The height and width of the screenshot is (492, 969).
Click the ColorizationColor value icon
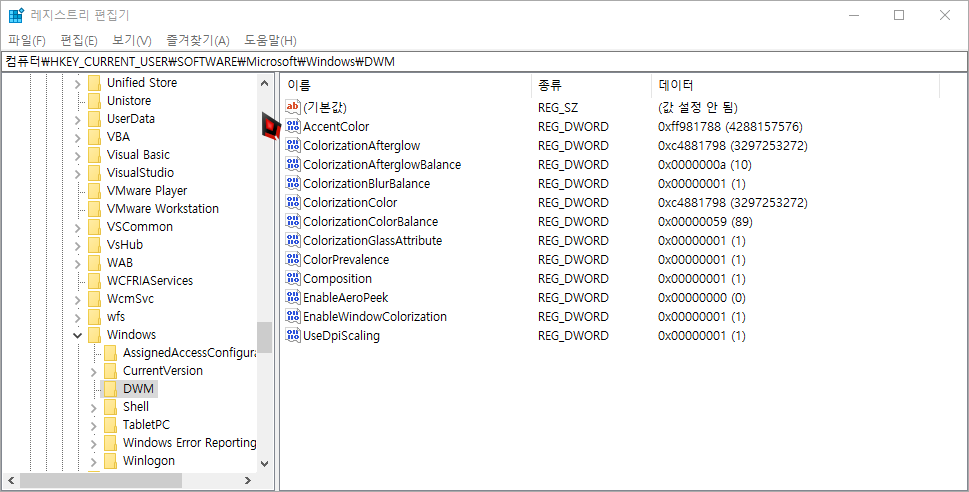[x=293, y=202]
